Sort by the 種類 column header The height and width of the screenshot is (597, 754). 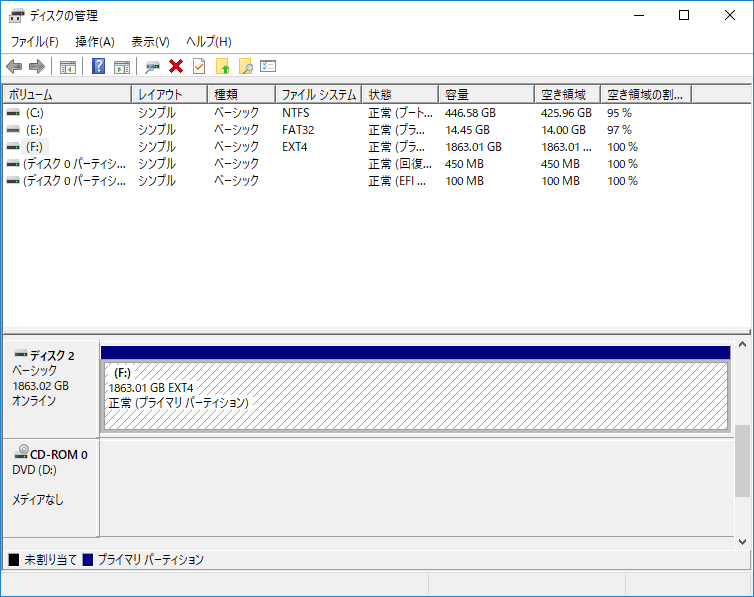[x=242, y=94]
